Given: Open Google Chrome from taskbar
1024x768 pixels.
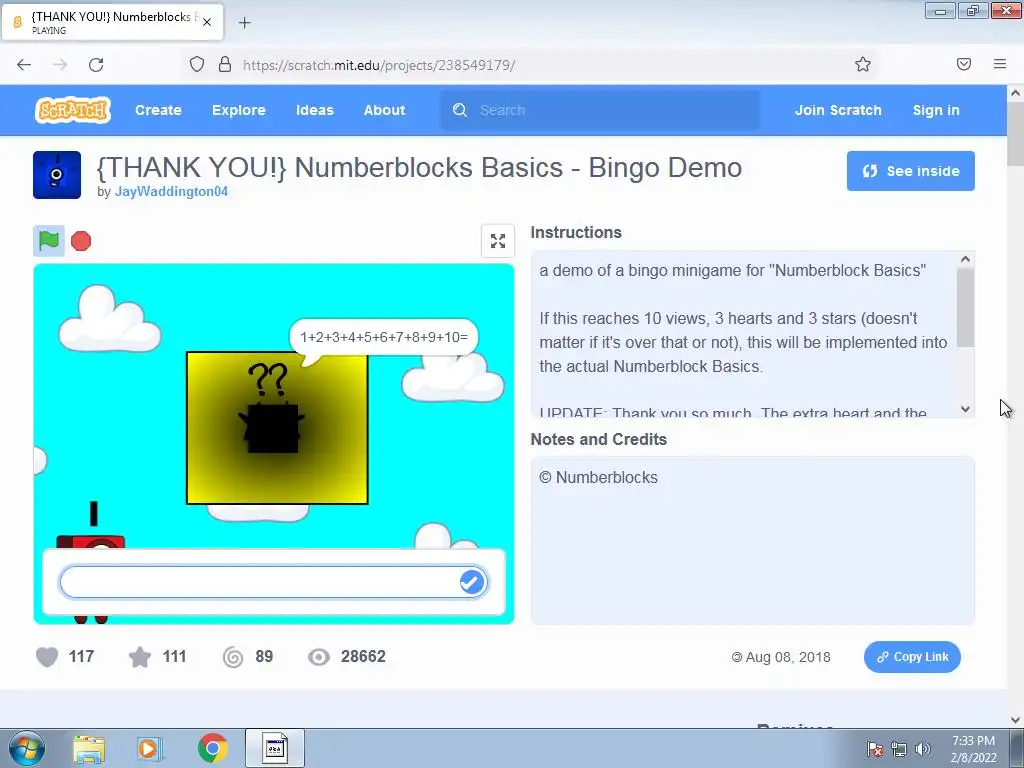Looking at the screenshot, I should (212, 748).
